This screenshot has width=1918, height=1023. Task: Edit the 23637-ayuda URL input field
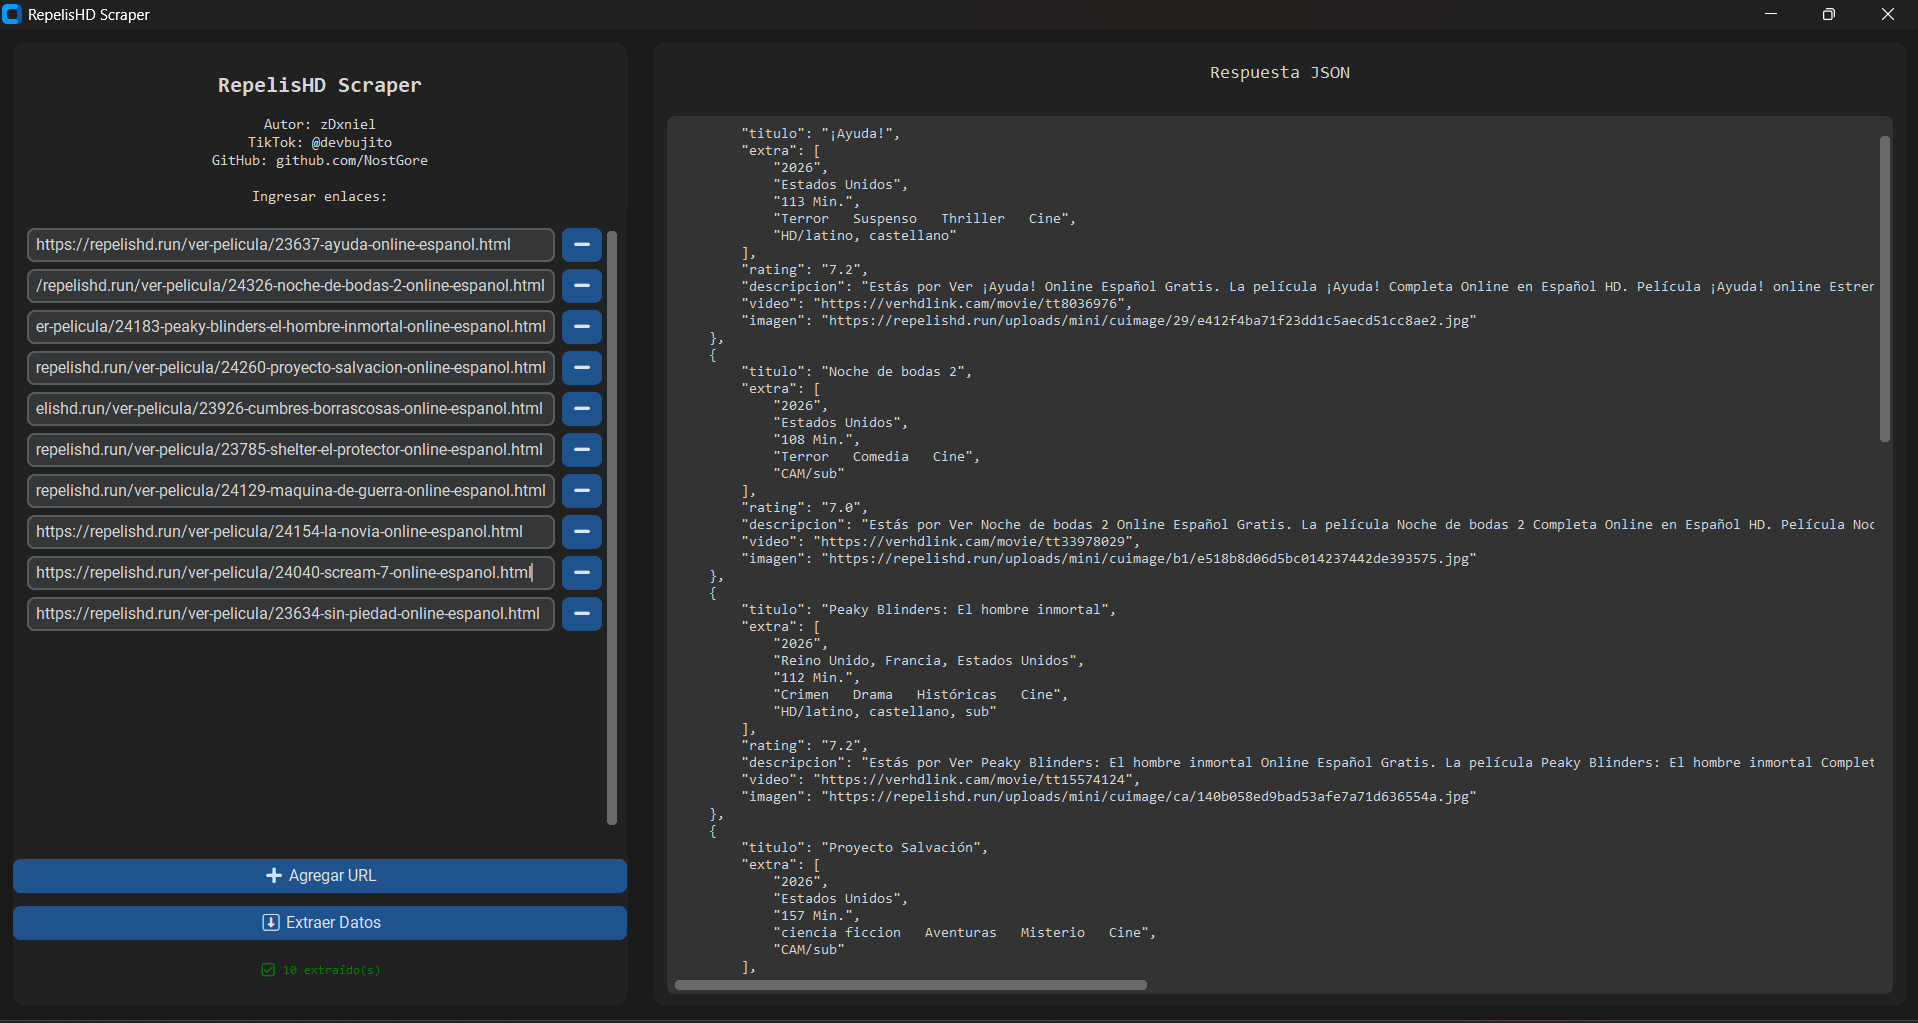tap(291, 245)
